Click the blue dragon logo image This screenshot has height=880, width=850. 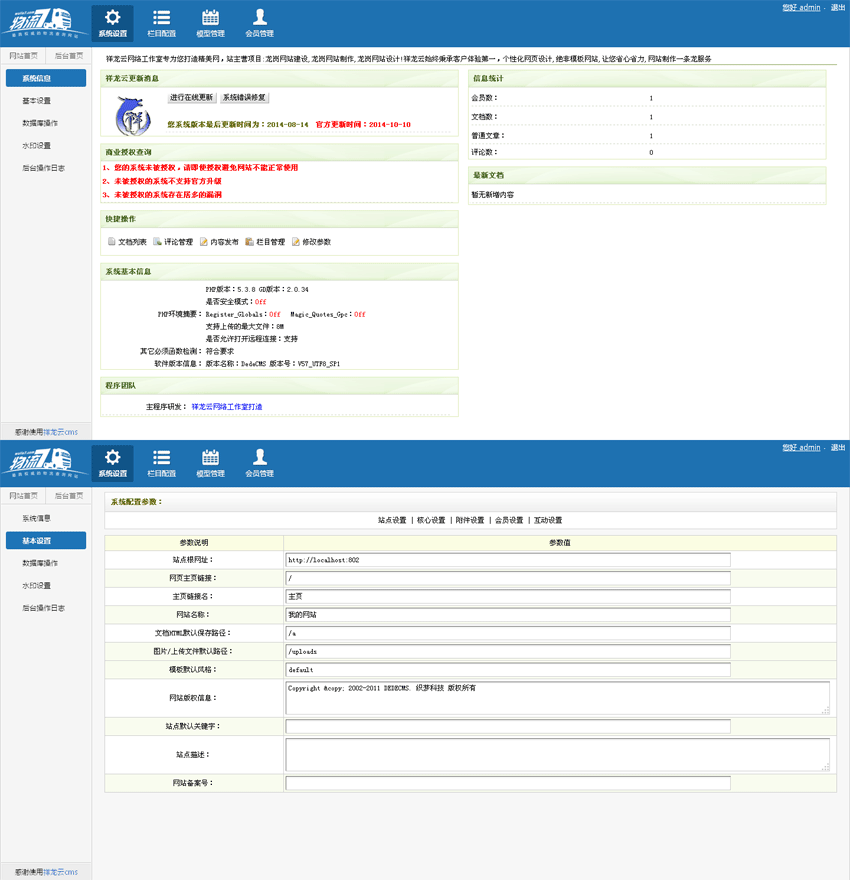pos(131,116)
